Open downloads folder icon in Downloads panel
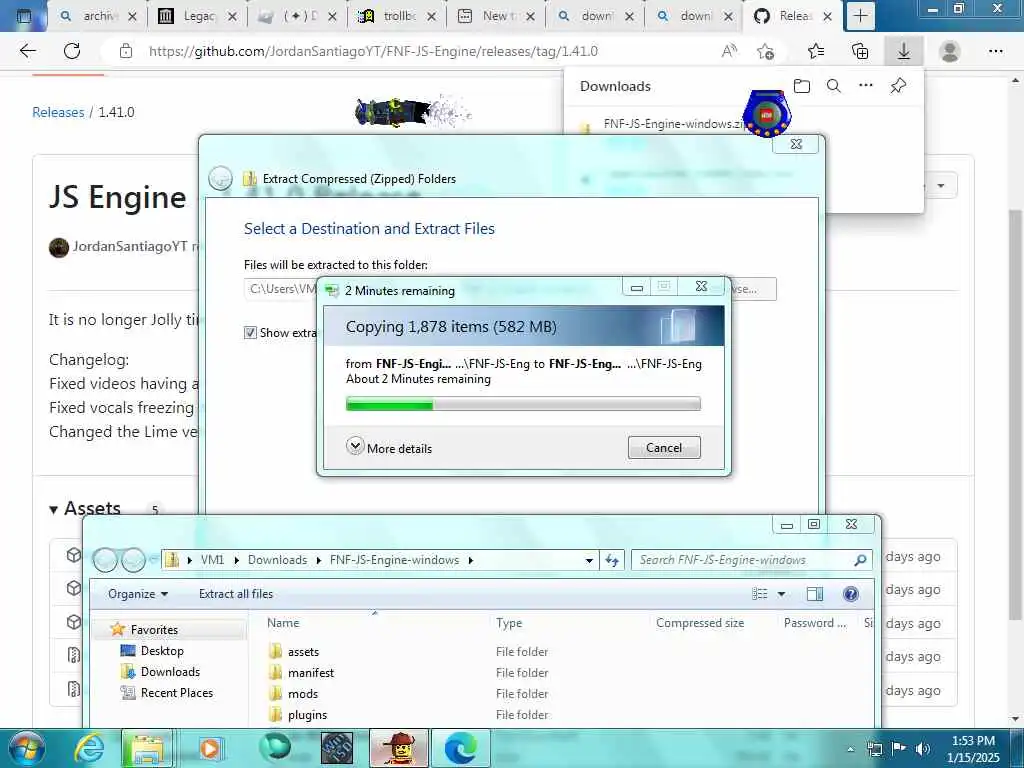The image size is (1024, 768). pyautogui.click(x=802, y=86)
